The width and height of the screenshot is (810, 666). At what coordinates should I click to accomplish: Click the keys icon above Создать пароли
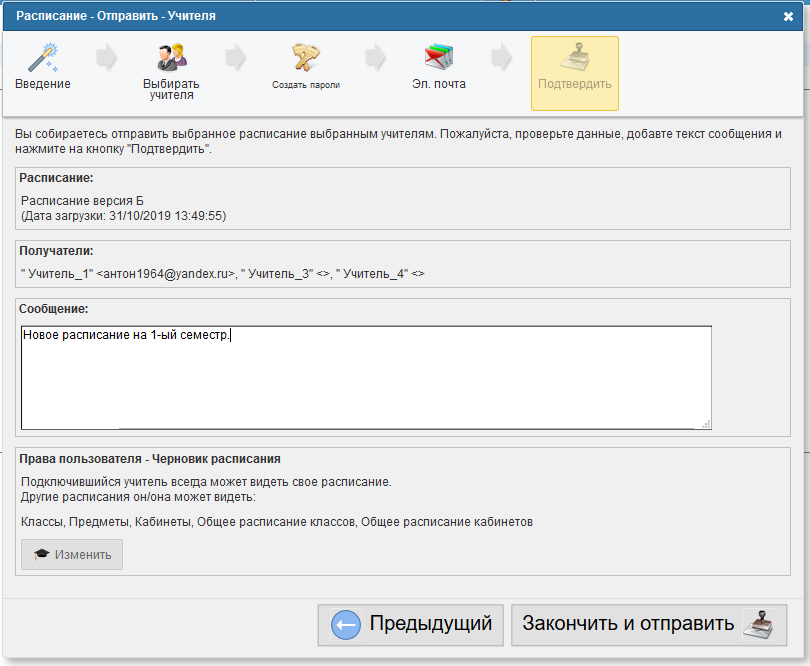point(305,57)
